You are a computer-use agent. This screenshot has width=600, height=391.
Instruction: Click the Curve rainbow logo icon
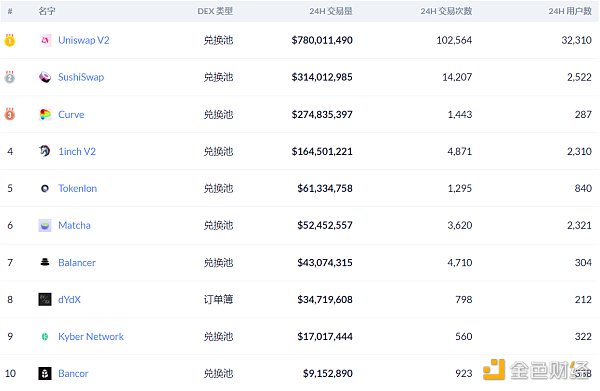[x=45, y=114]
